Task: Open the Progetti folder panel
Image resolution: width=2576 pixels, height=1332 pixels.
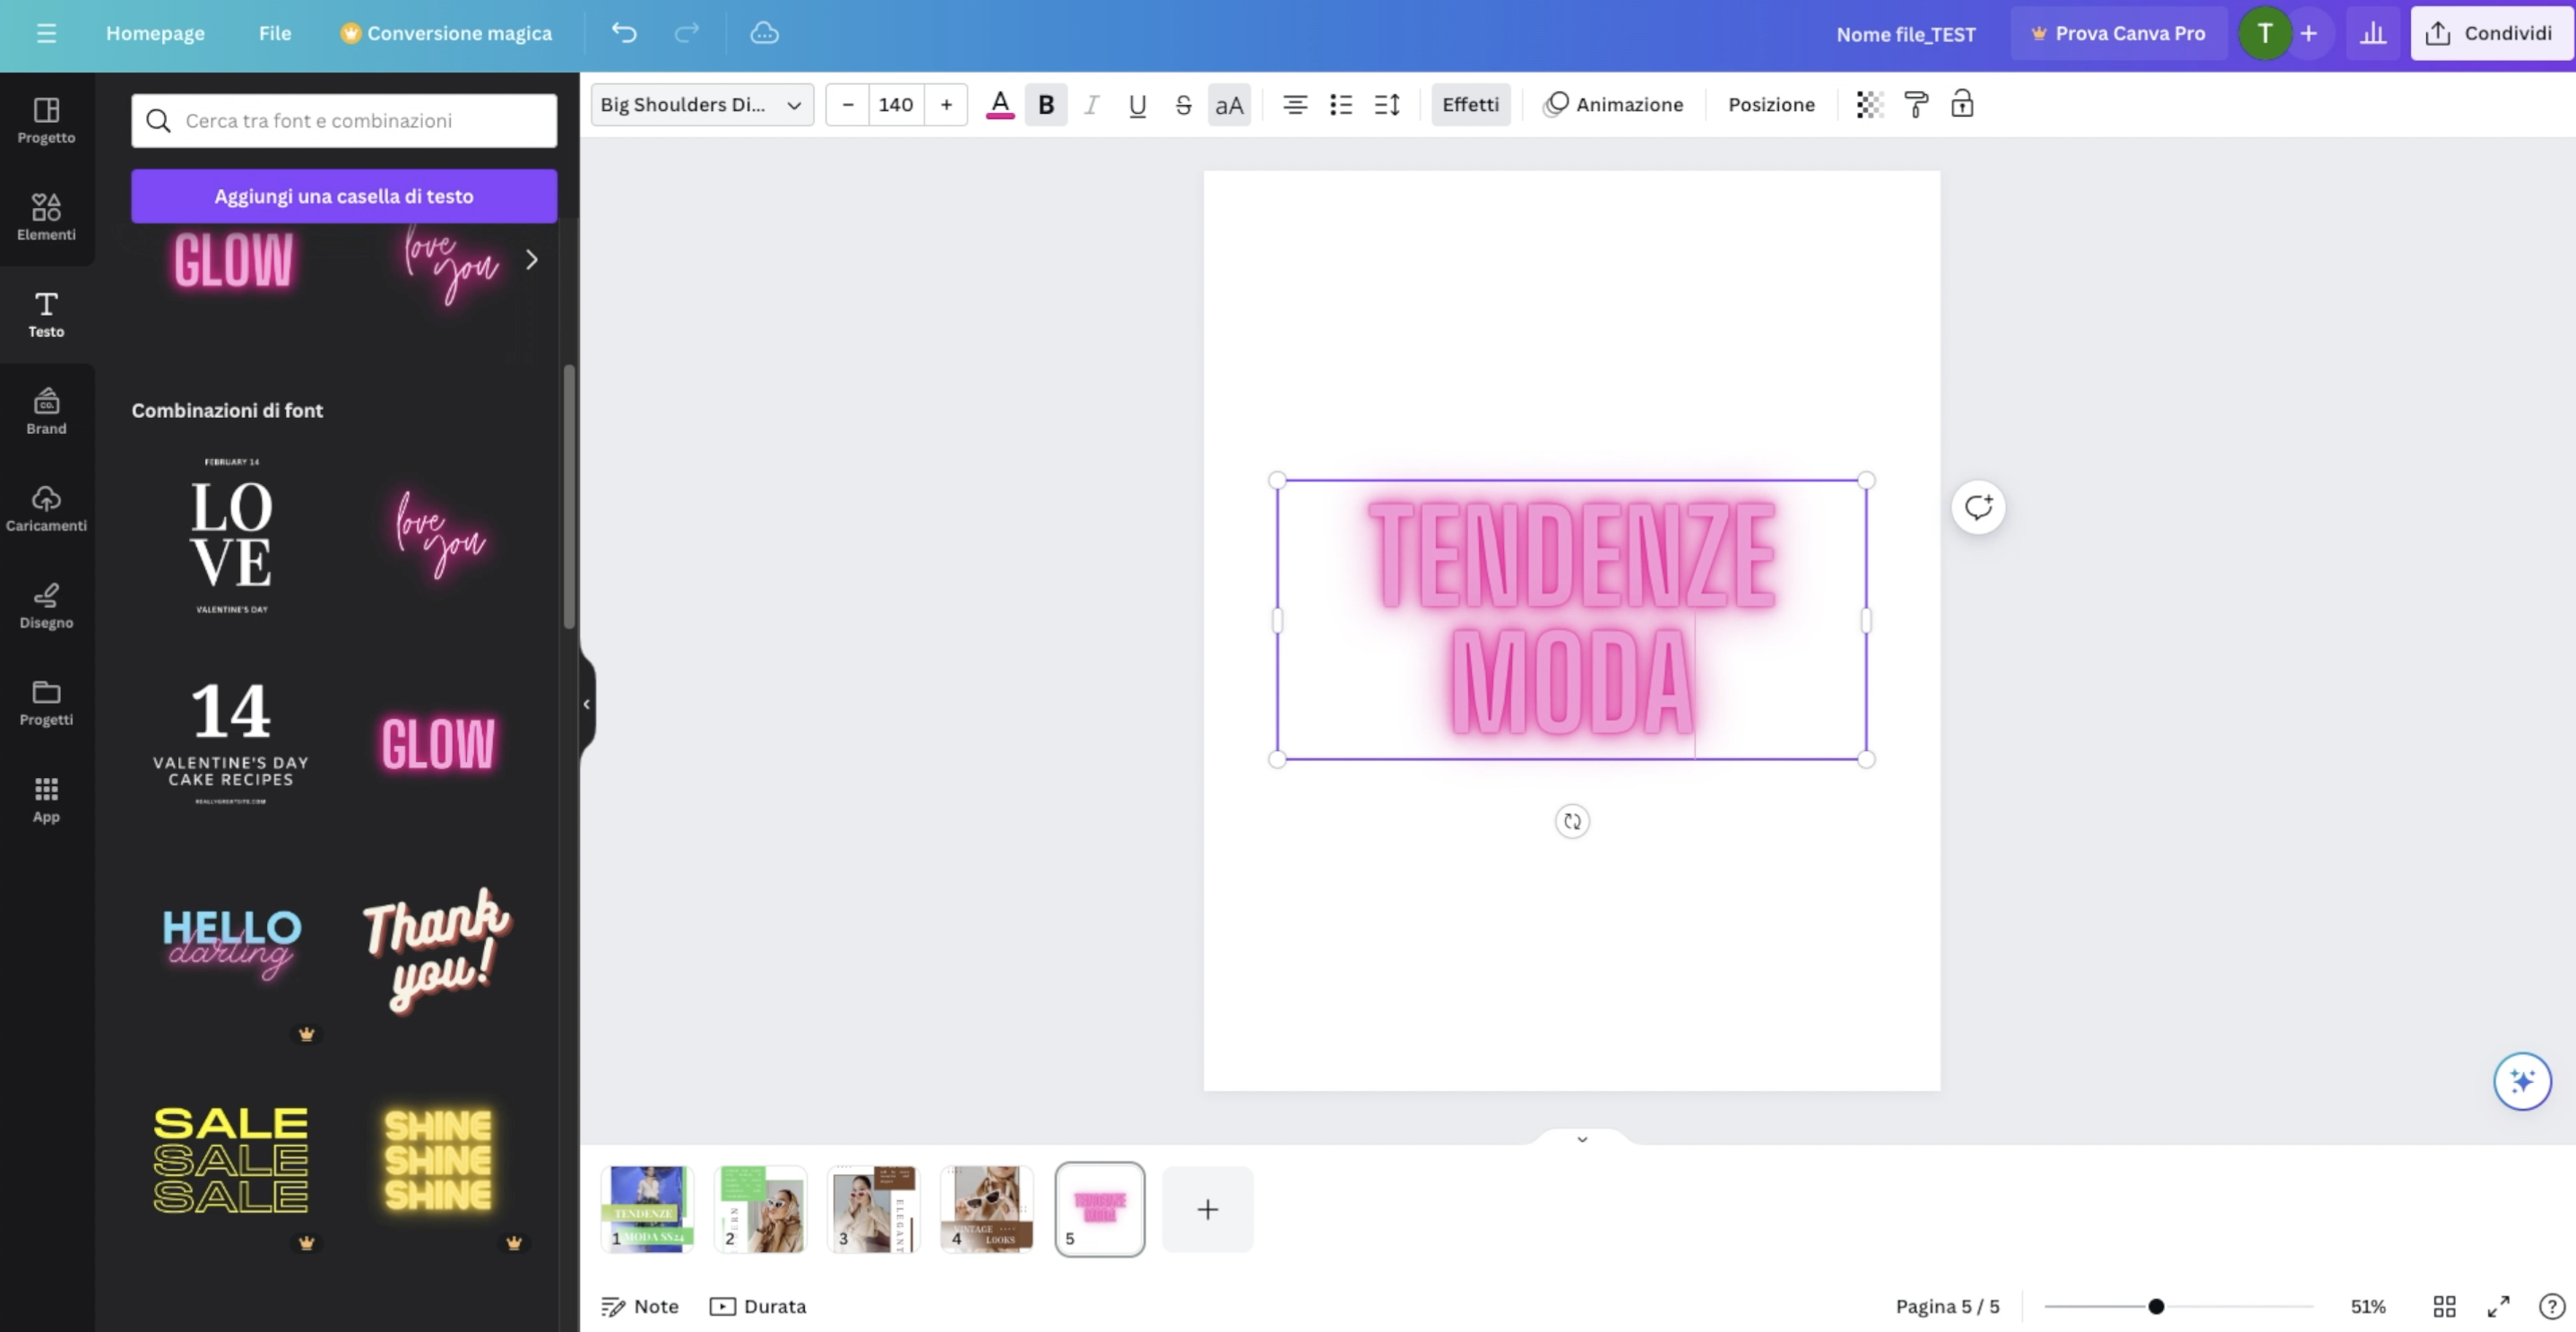Action: click(x=46, y=702)
